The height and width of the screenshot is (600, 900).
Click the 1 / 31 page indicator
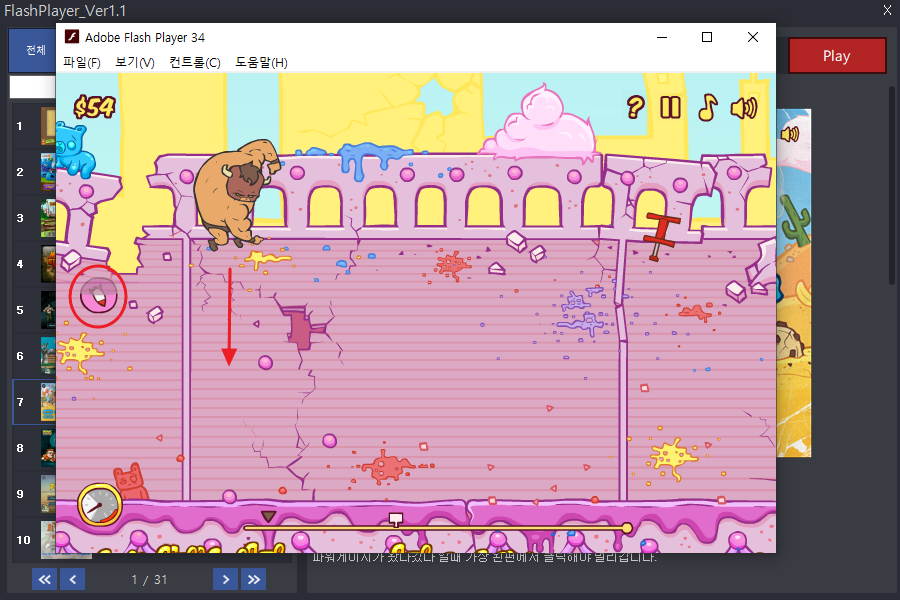(x=149, y=580)
